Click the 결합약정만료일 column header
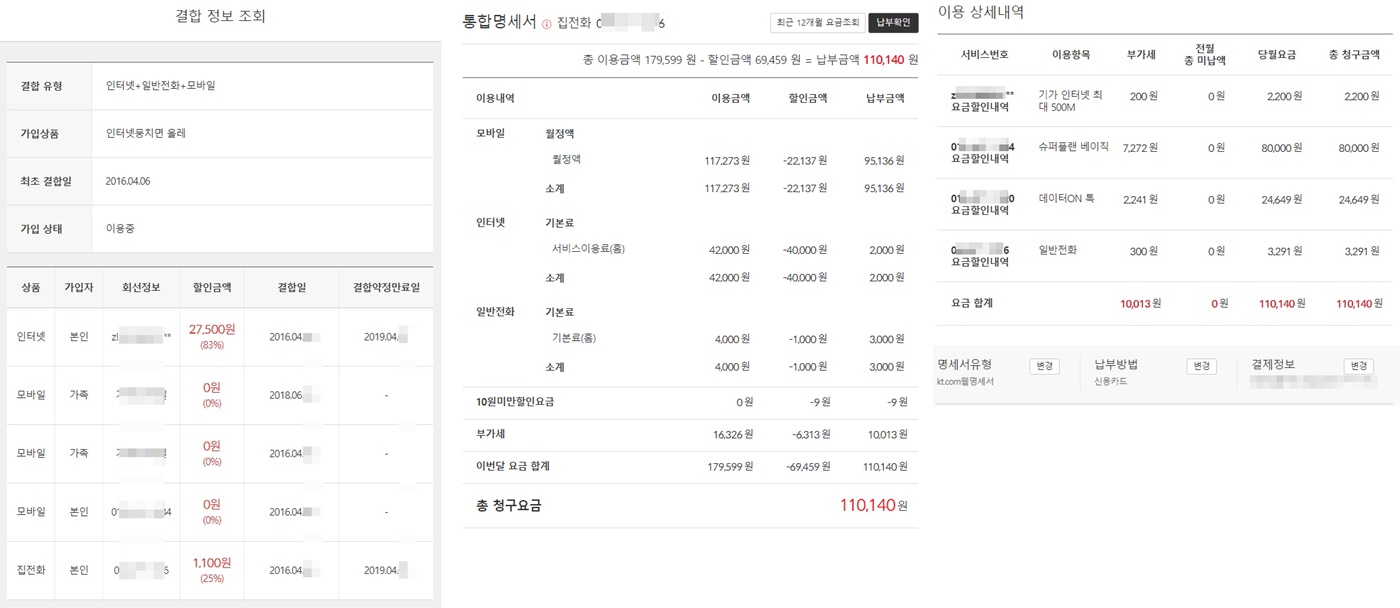Image resolution: width=1400 pixels, height=608 pixels. pyautogui.click(x=386, y=287)
